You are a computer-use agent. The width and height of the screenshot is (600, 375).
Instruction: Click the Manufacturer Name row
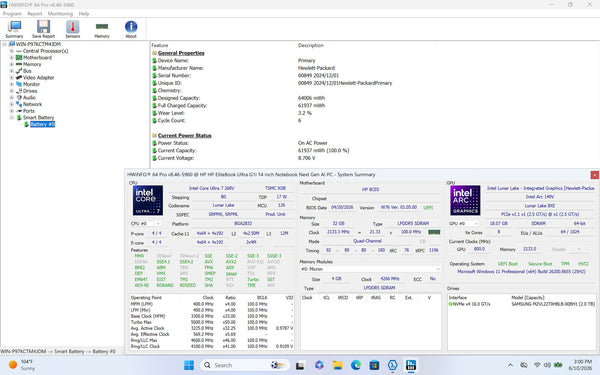click(x=375, y=68)
